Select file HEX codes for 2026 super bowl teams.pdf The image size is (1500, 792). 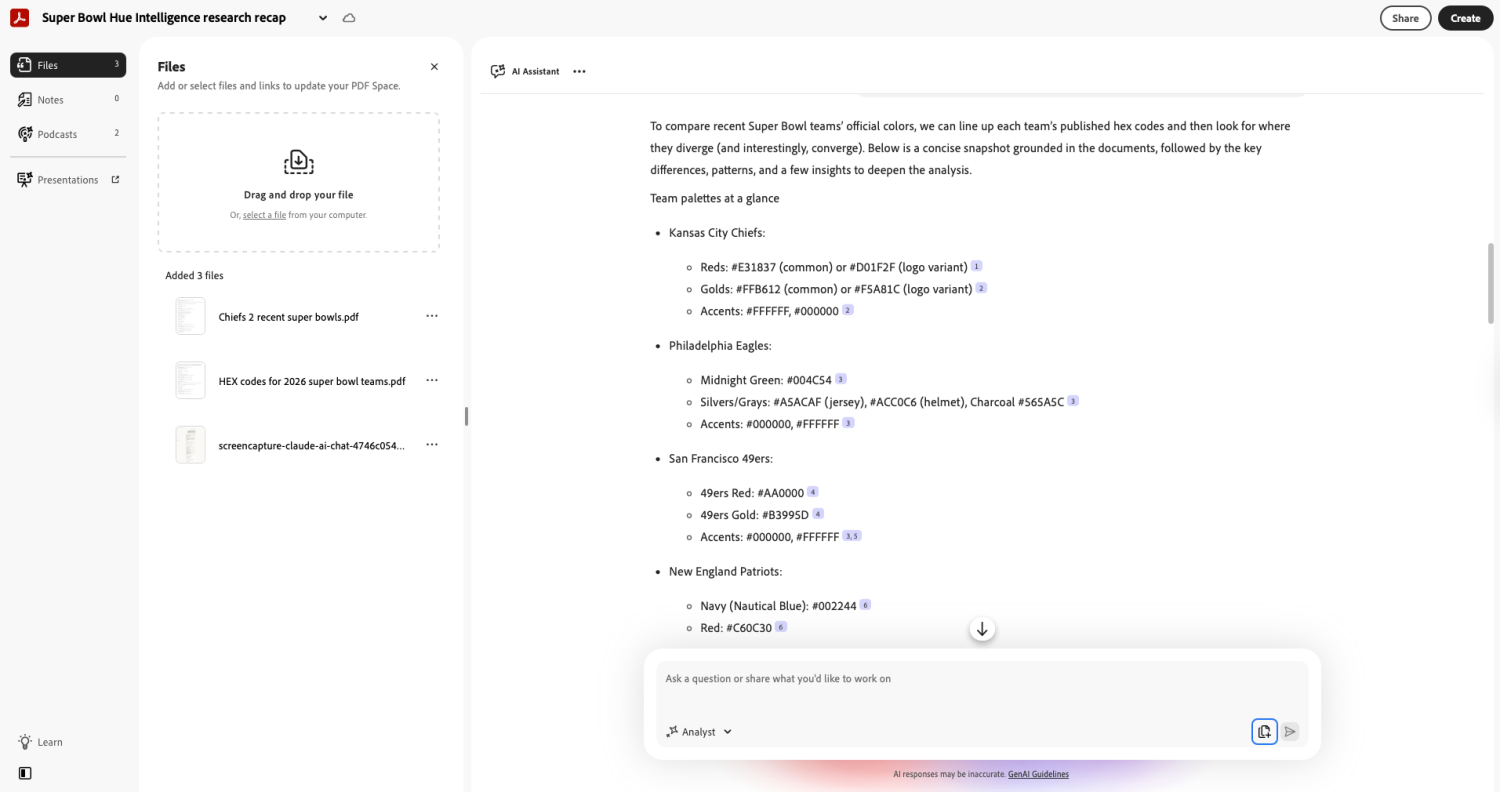click(312, 381)
